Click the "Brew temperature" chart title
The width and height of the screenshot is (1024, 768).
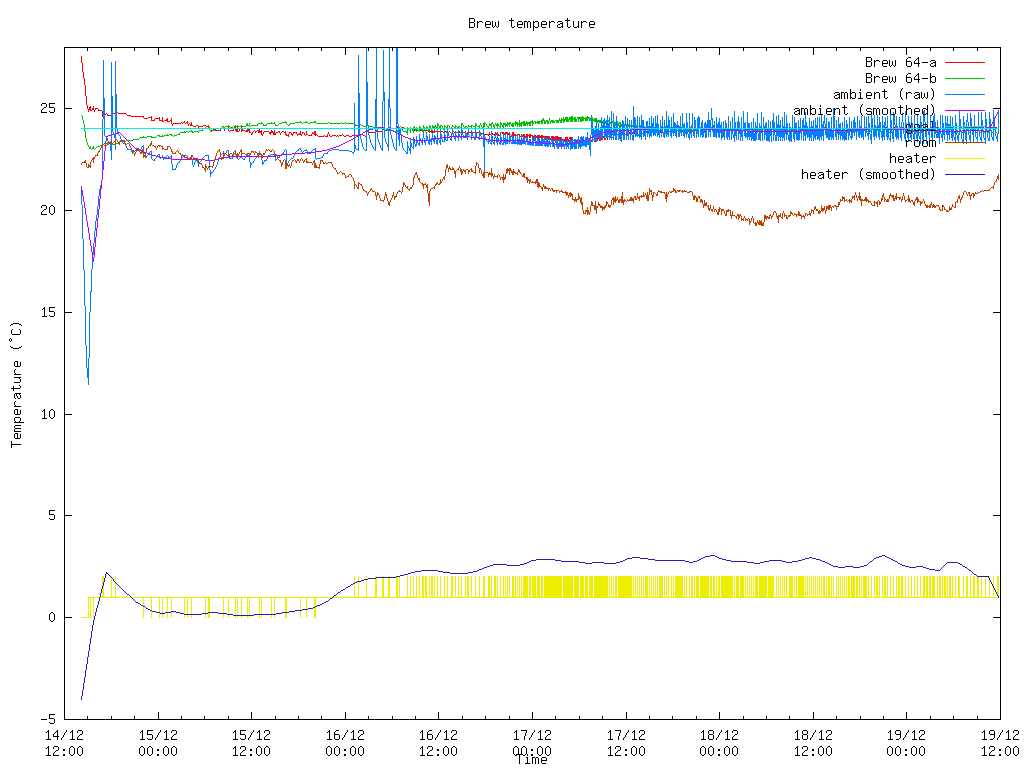tap(532, 24)
